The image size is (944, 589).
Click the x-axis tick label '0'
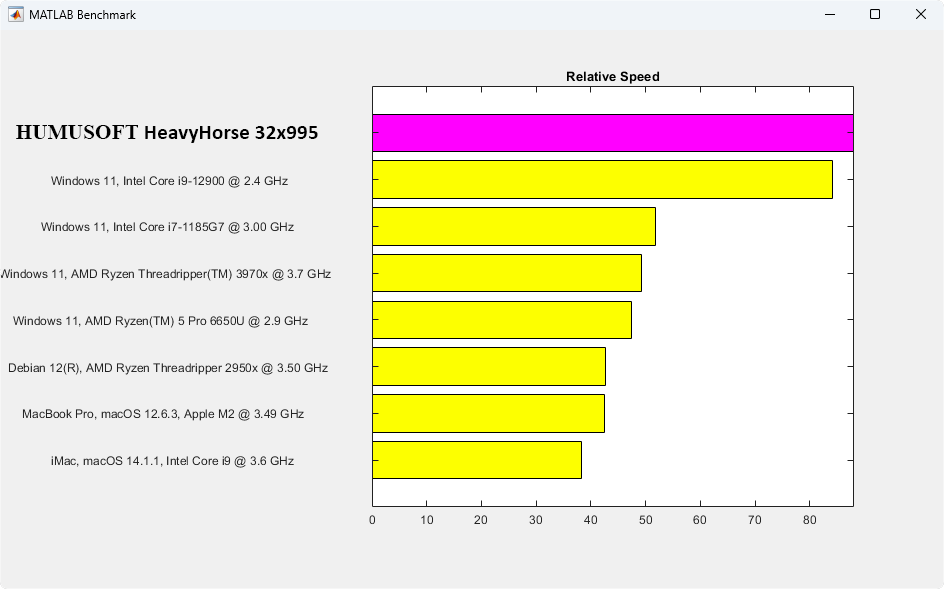pyautogui.click(x=372, y=520)
